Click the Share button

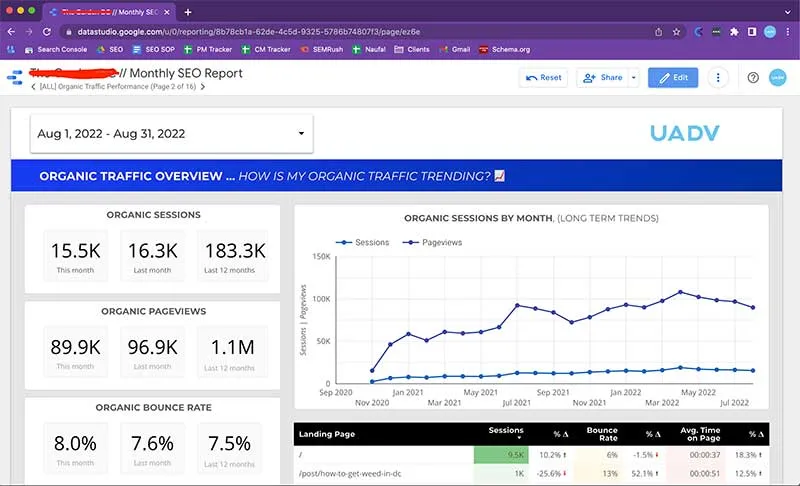click(x=602, y=77)
